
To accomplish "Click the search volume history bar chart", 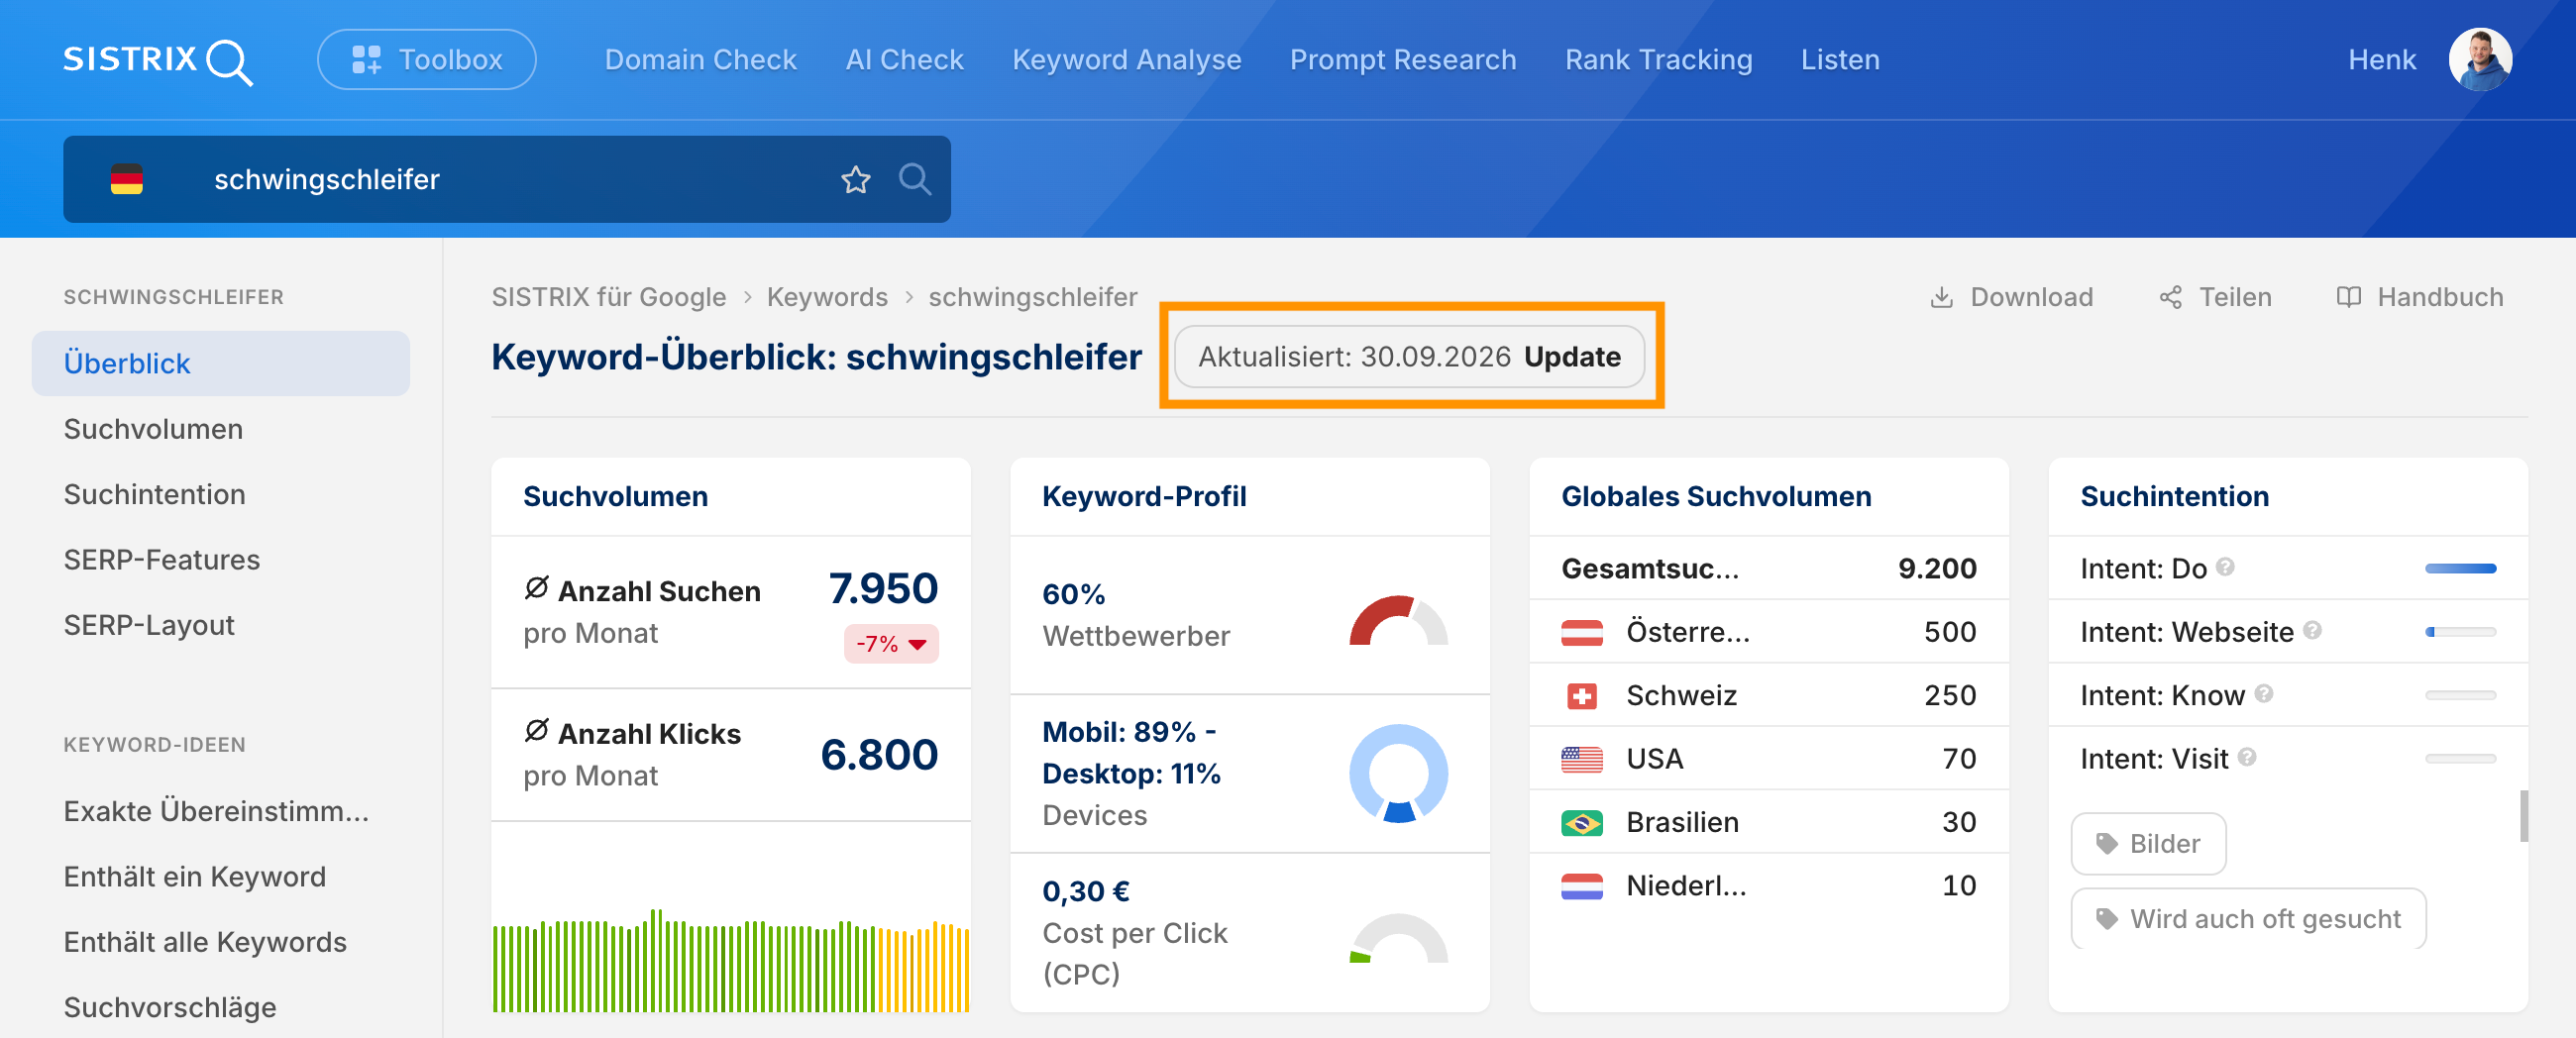I will pos(730,961).
